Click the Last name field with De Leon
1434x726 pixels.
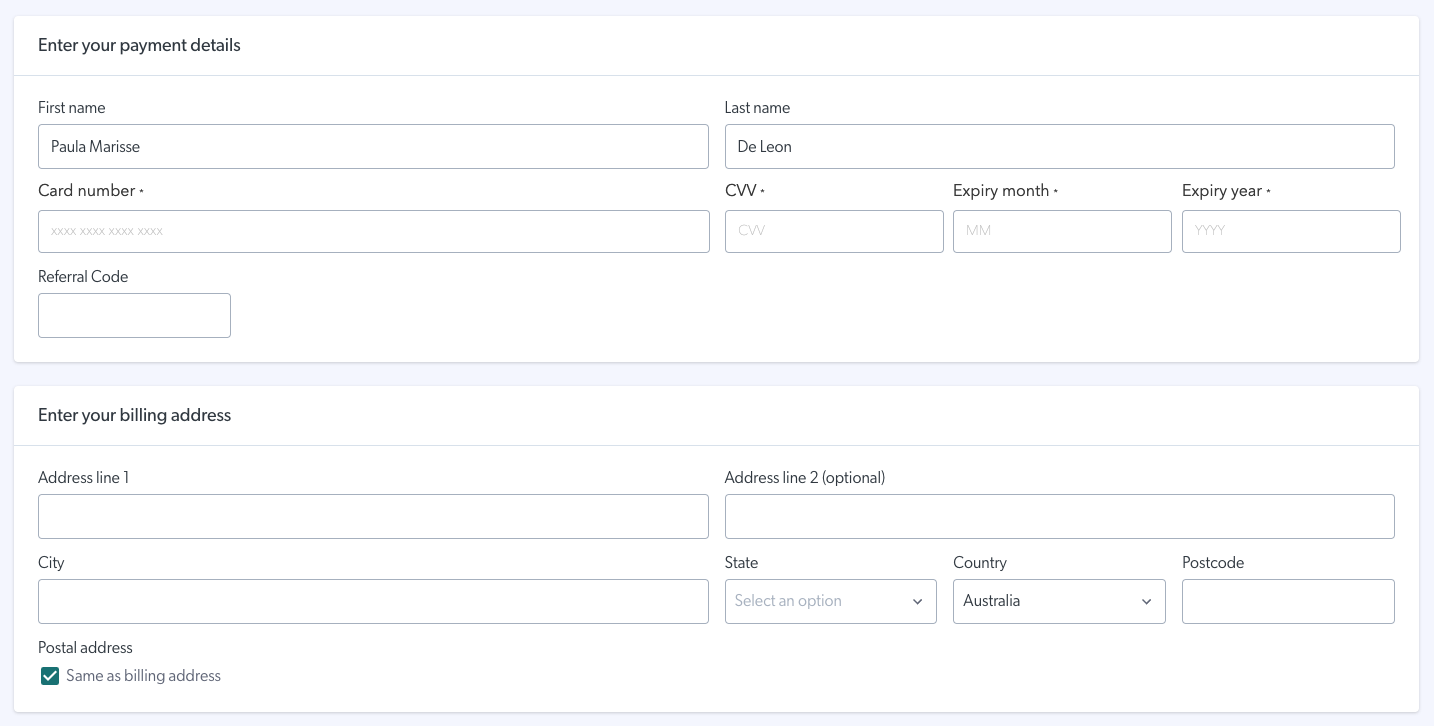pos(1059,146)
